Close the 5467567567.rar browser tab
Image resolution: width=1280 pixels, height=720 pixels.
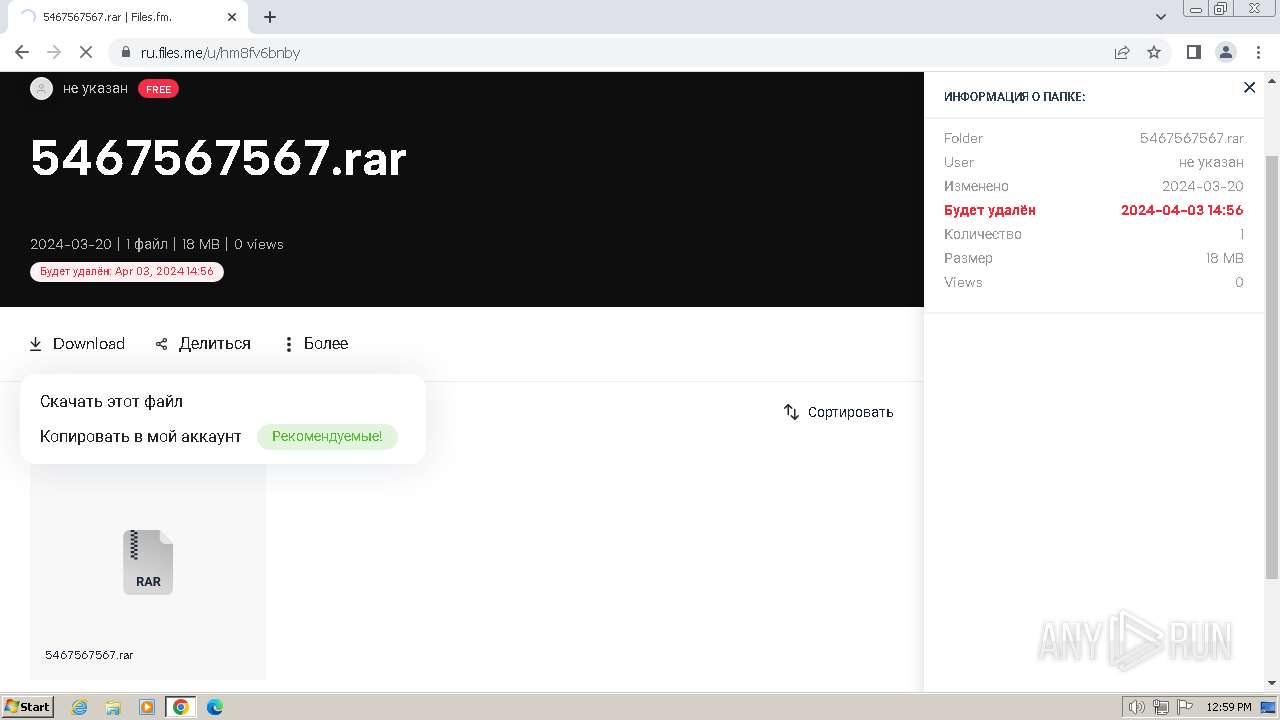point(232,17)
